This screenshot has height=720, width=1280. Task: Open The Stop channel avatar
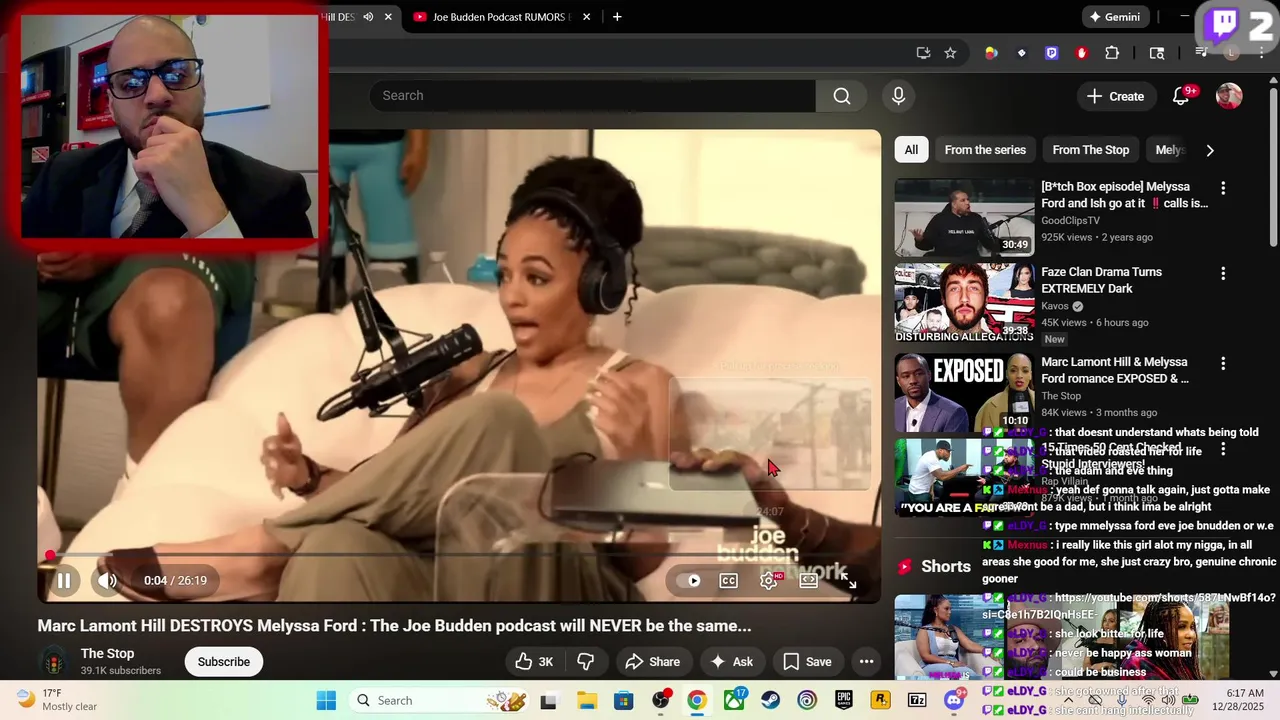[x=53, y=661]
